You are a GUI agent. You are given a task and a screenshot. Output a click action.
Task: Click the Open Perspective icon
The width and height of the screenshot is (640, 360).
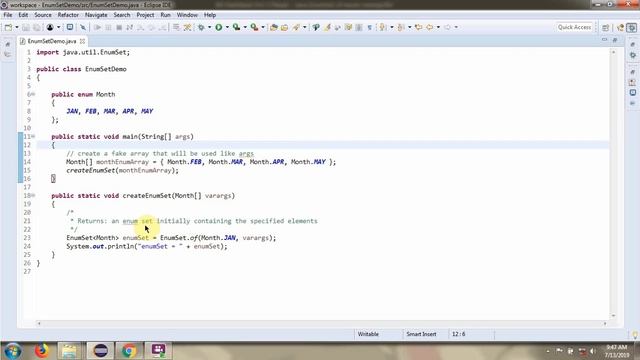pyautogui.click(x=606, y=27)
